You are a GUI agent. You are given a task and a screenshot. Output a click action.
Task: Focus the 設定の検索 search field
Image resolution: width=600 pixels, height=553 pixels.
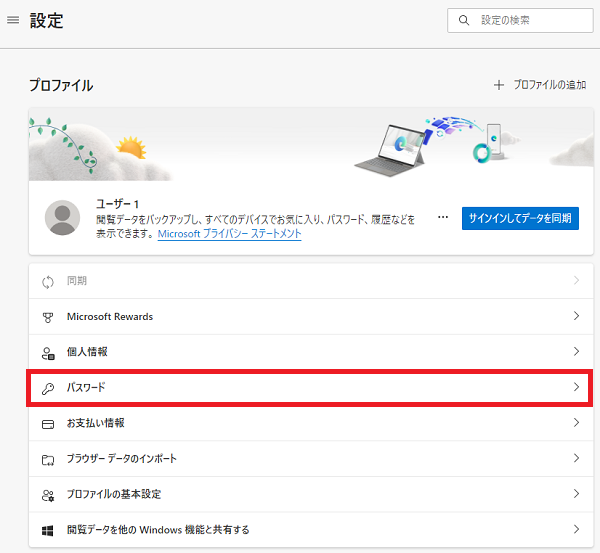point(520,20)
